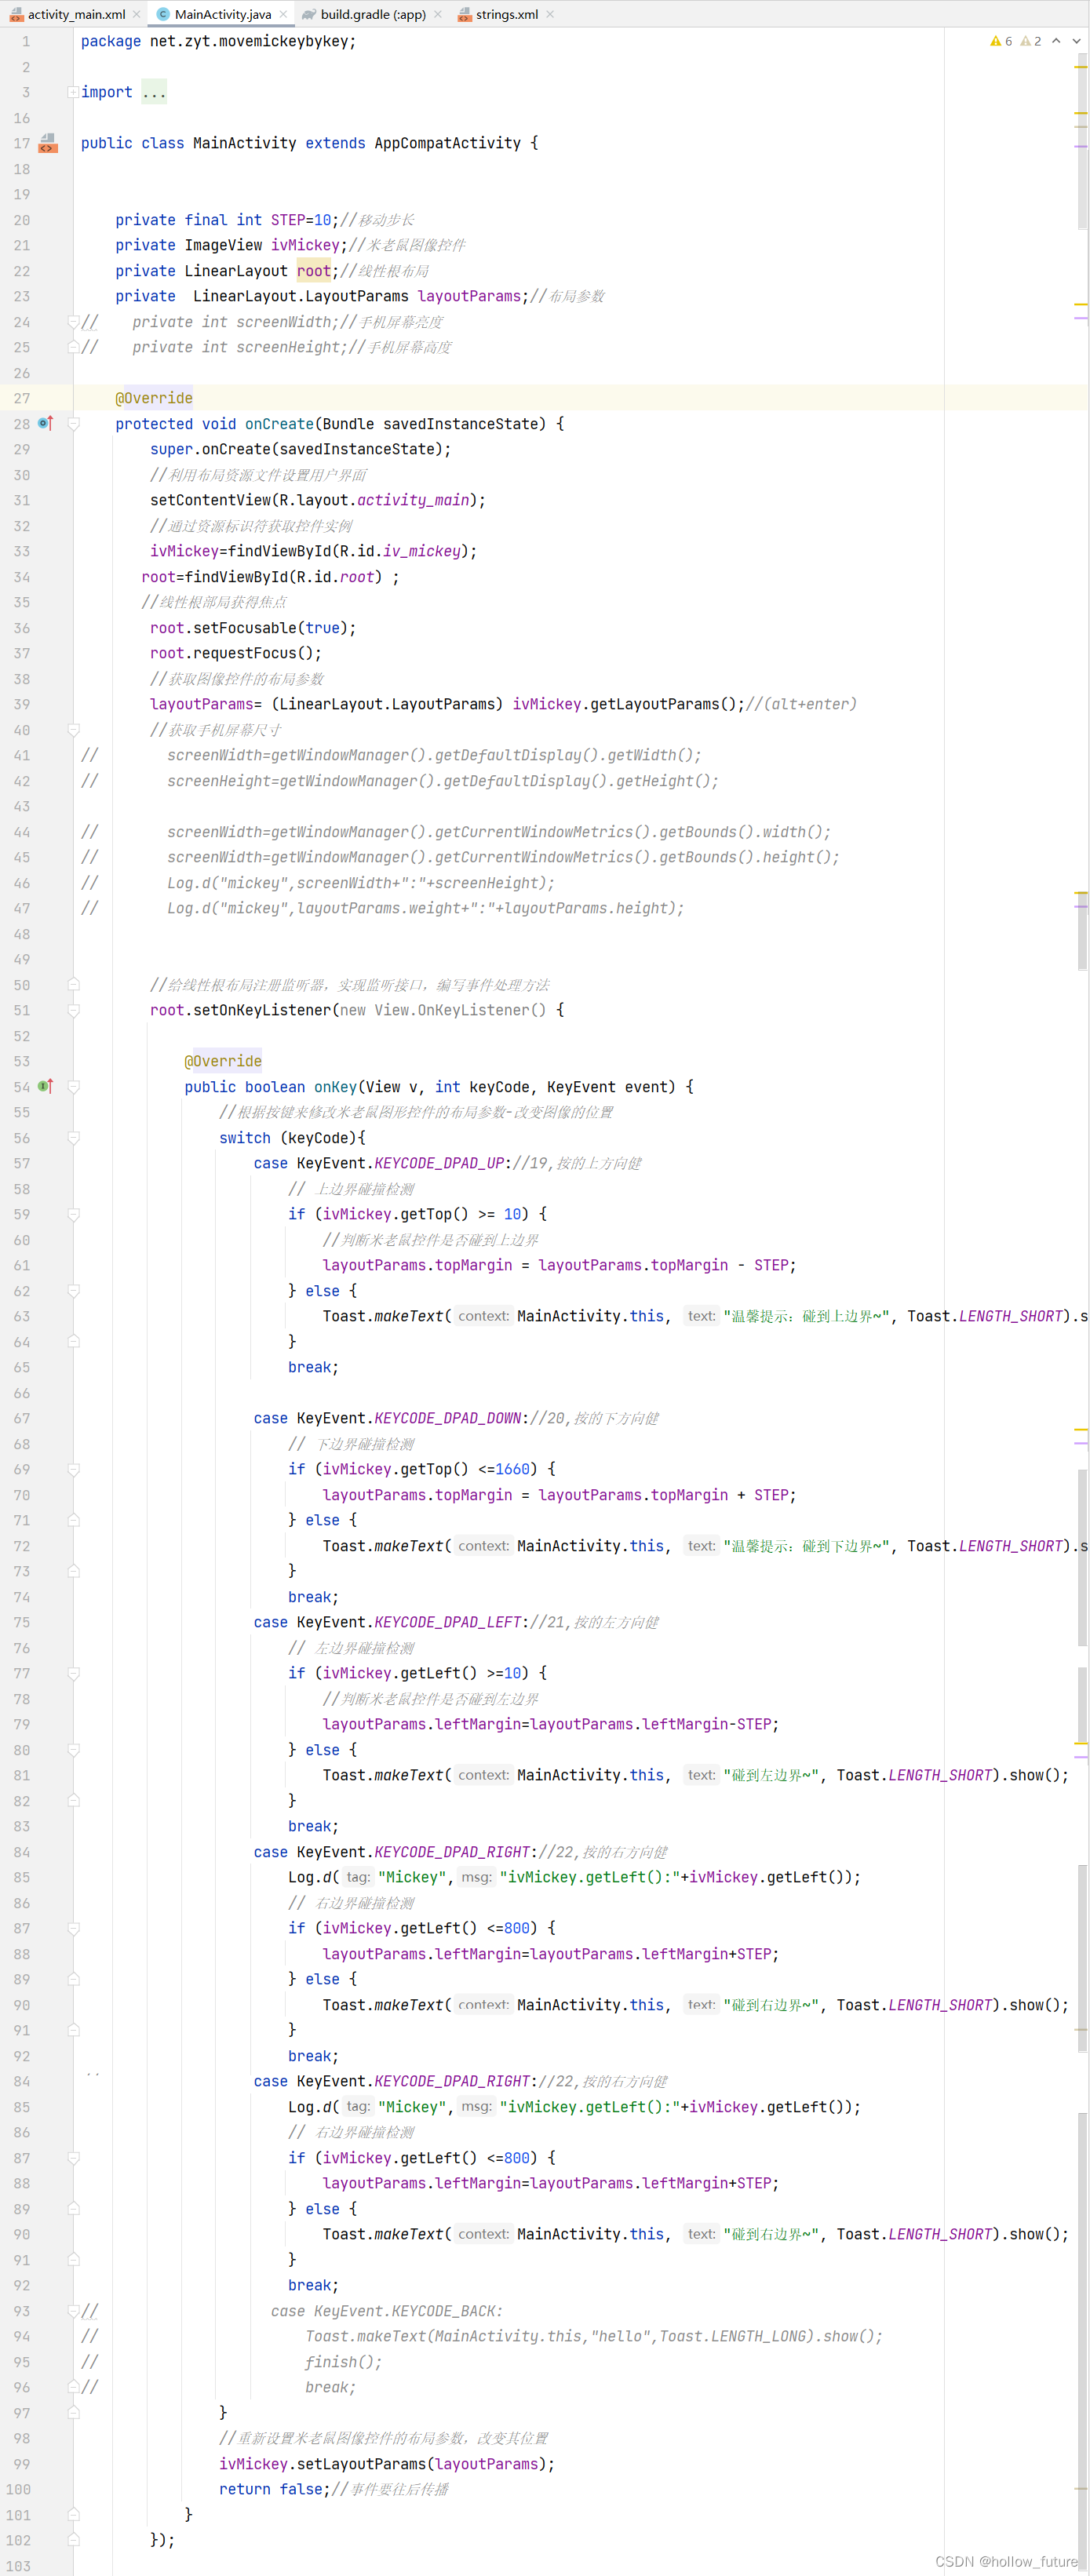Click the fold end marker at line 102
1090x2576 pixels.
pyautogui.click(x=73, y=2540)
